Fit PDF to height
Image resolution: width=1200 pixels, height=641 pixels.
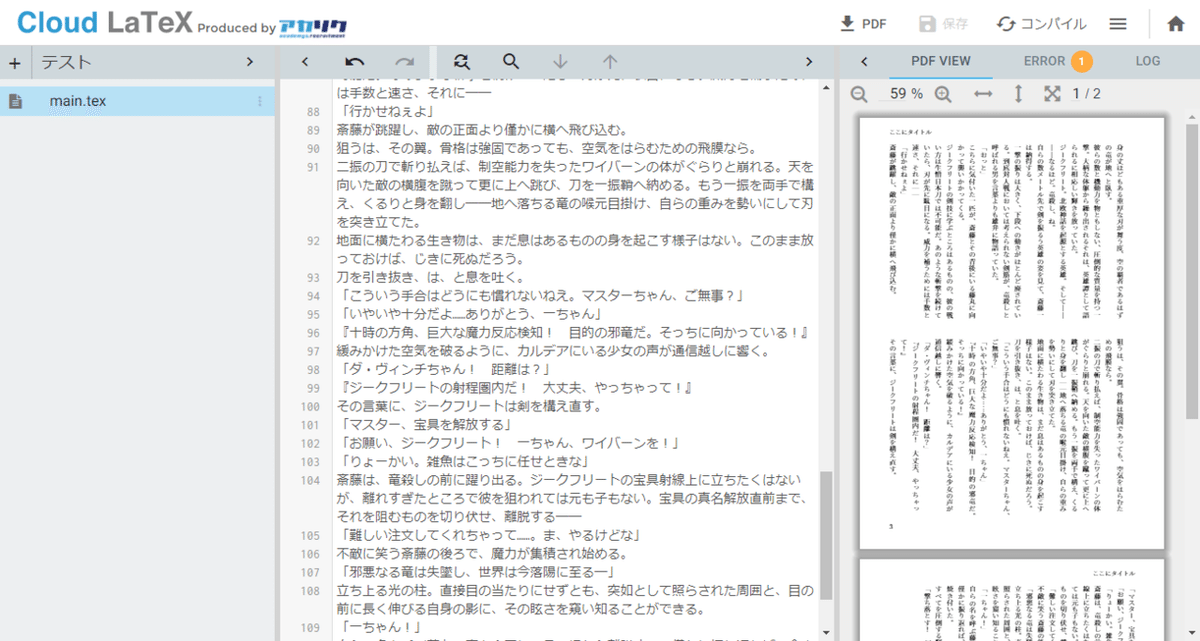coord(1019,94)
